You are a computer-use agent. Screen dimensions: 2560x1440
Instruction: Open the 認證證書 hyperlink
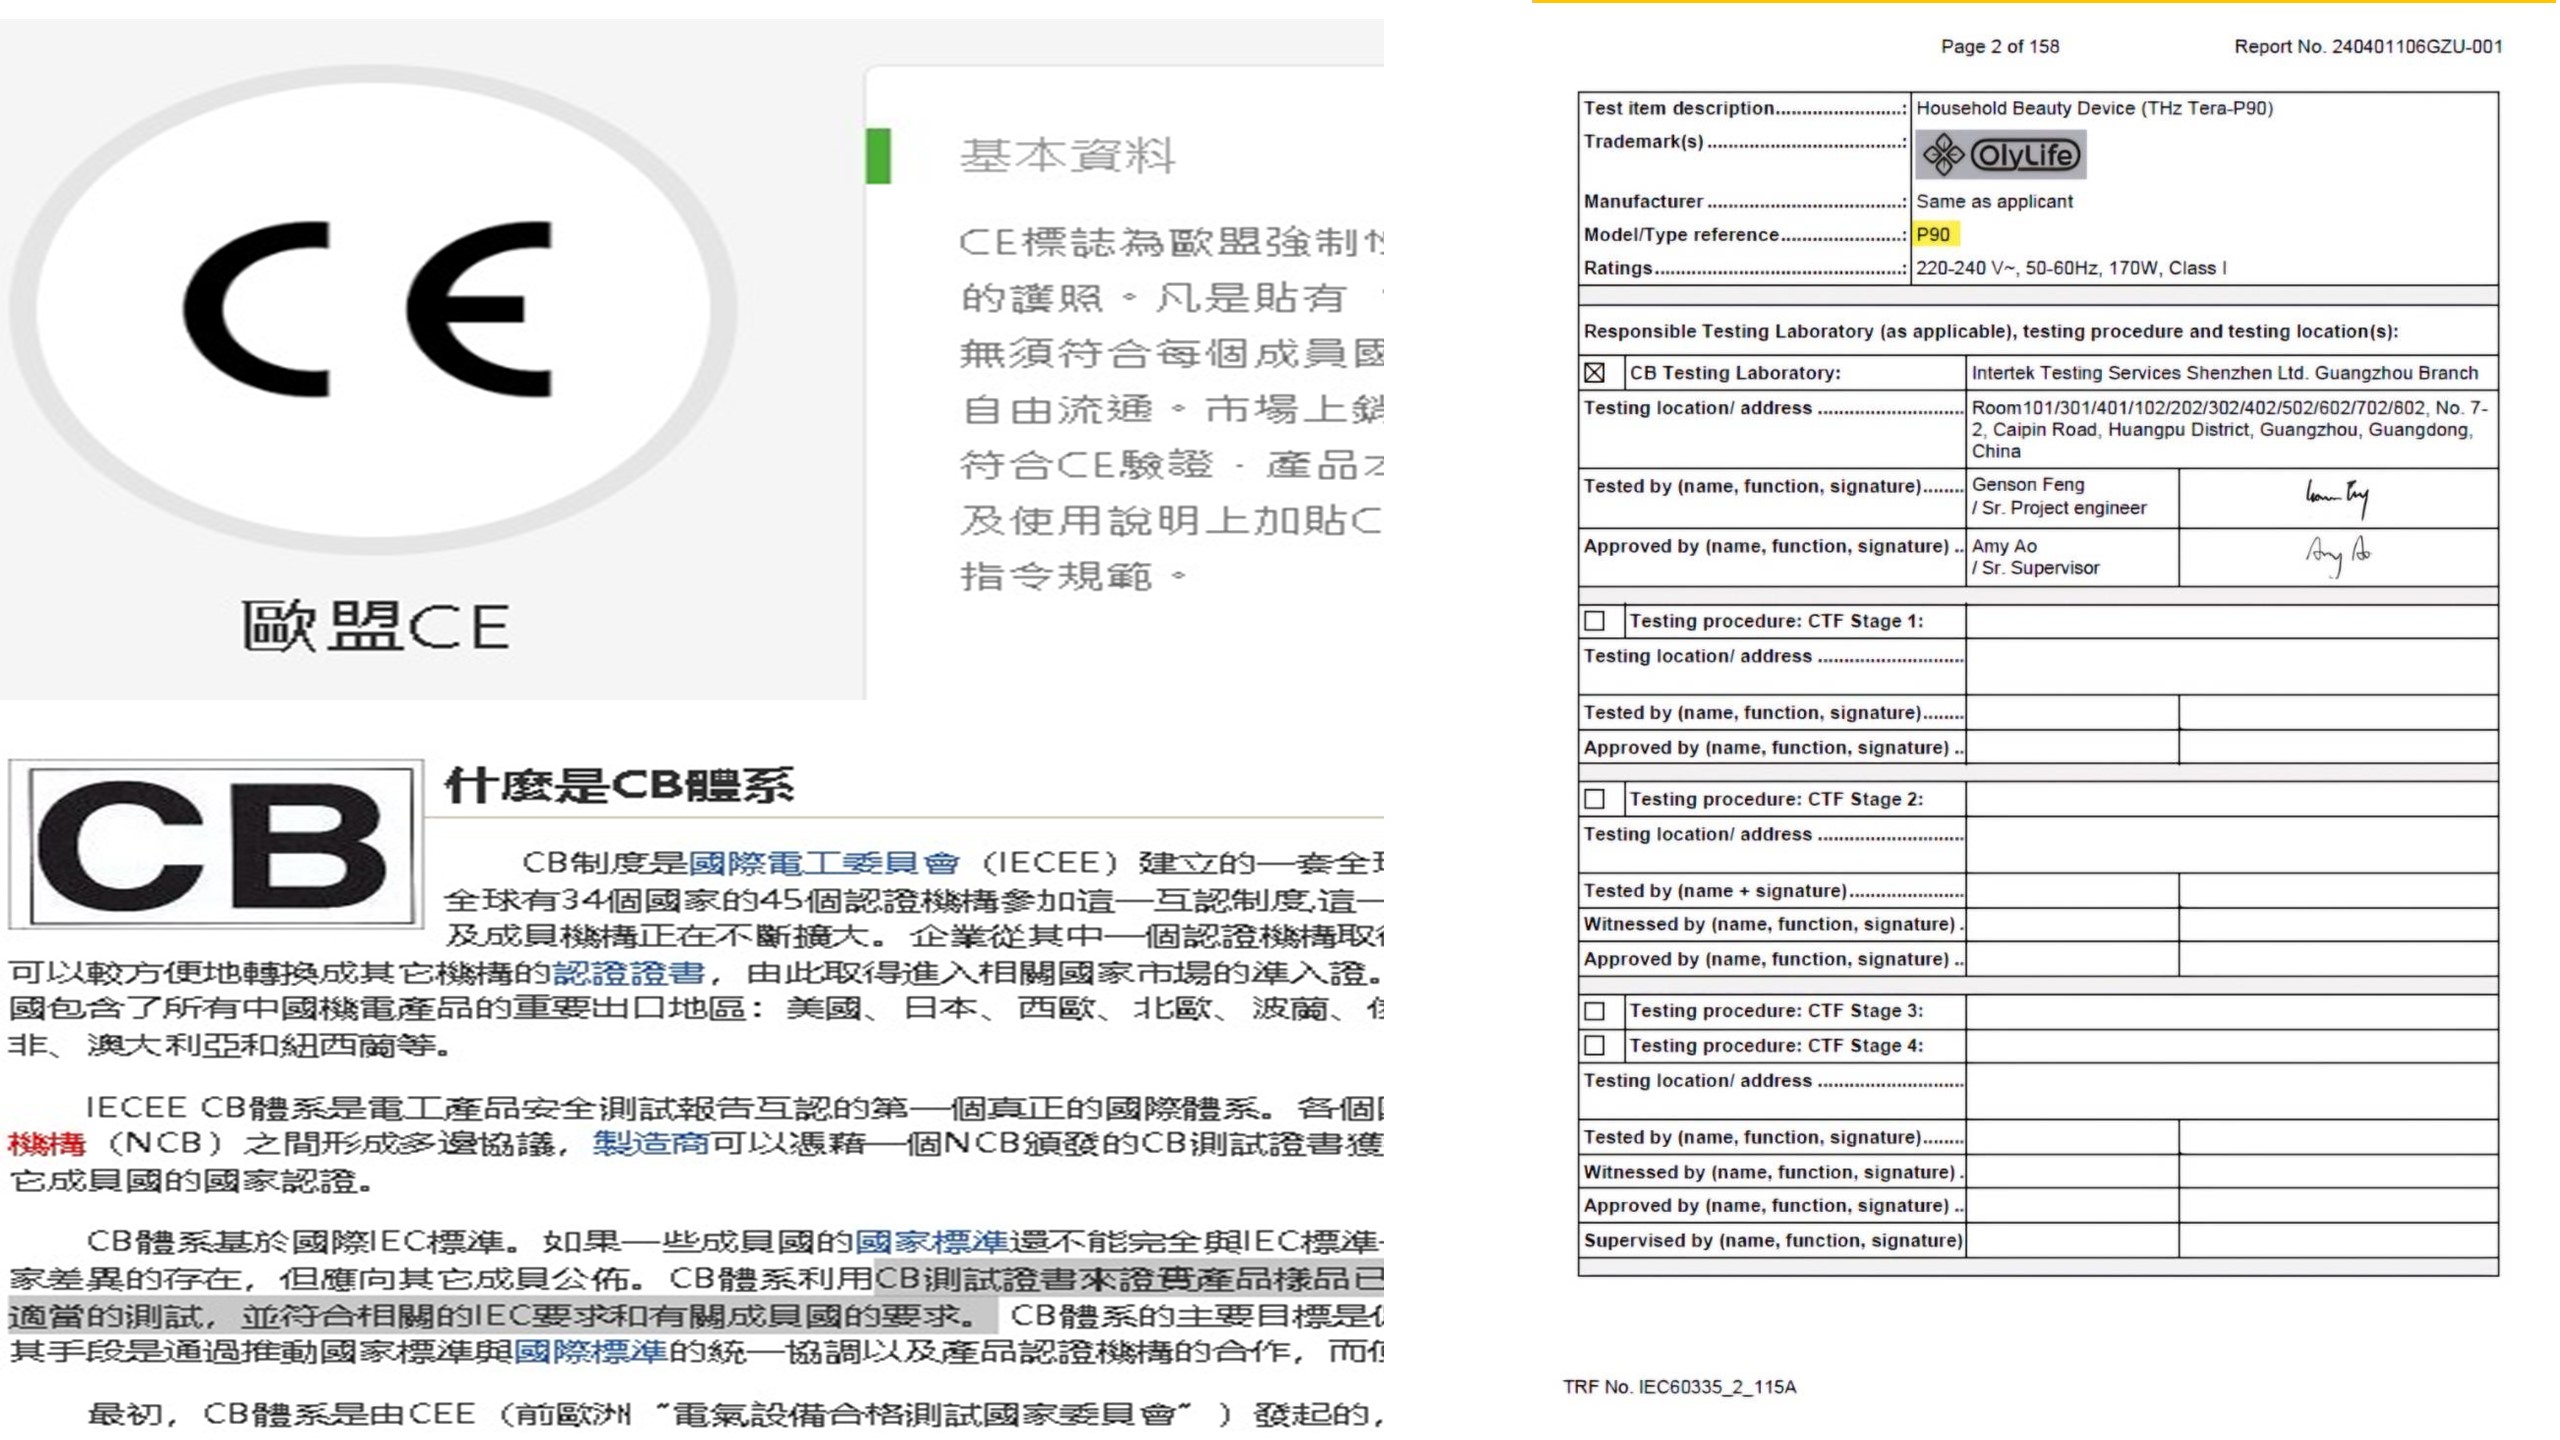click(629, 973)
